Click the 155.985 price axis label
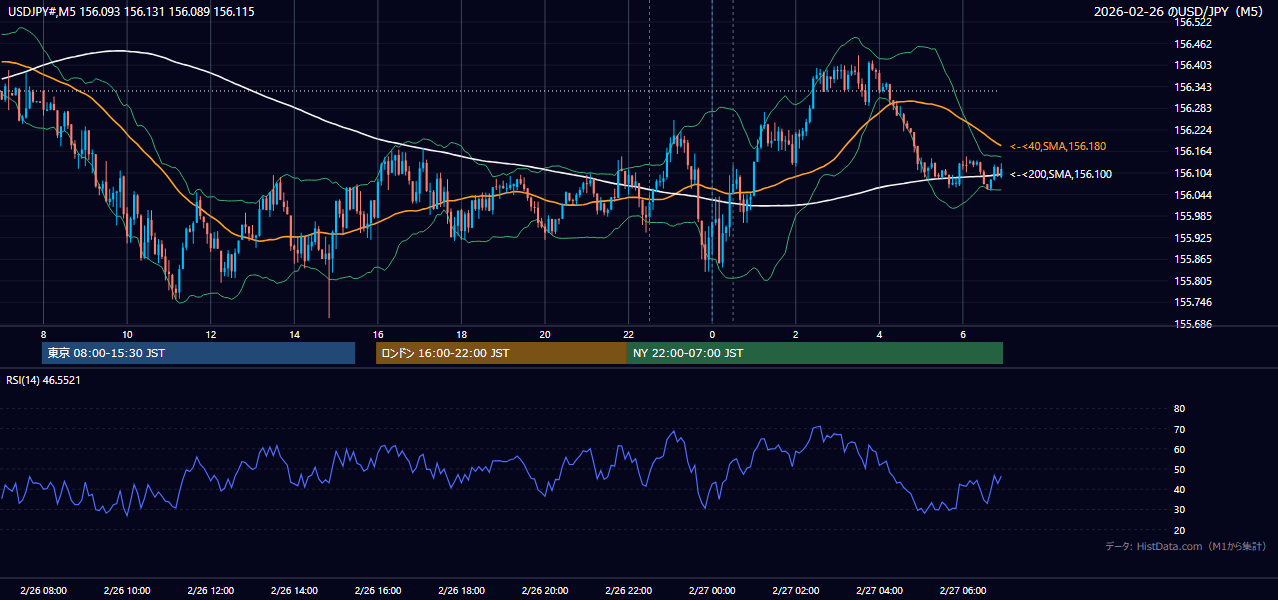Screen dimensions: 1278x600 1192,216
